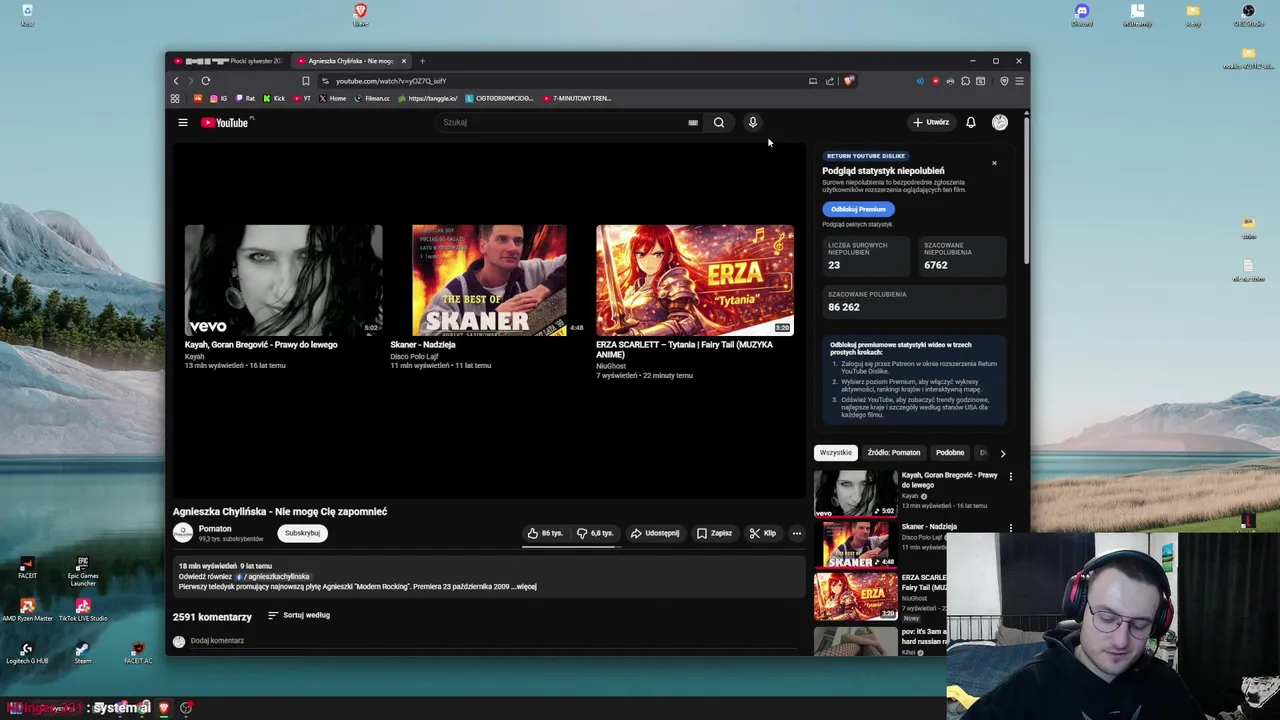This screenshot has height=720, width=1280.
Task: Open the Epic Games Launcher desktop shortcut
Action: click(x=83, y=571)
